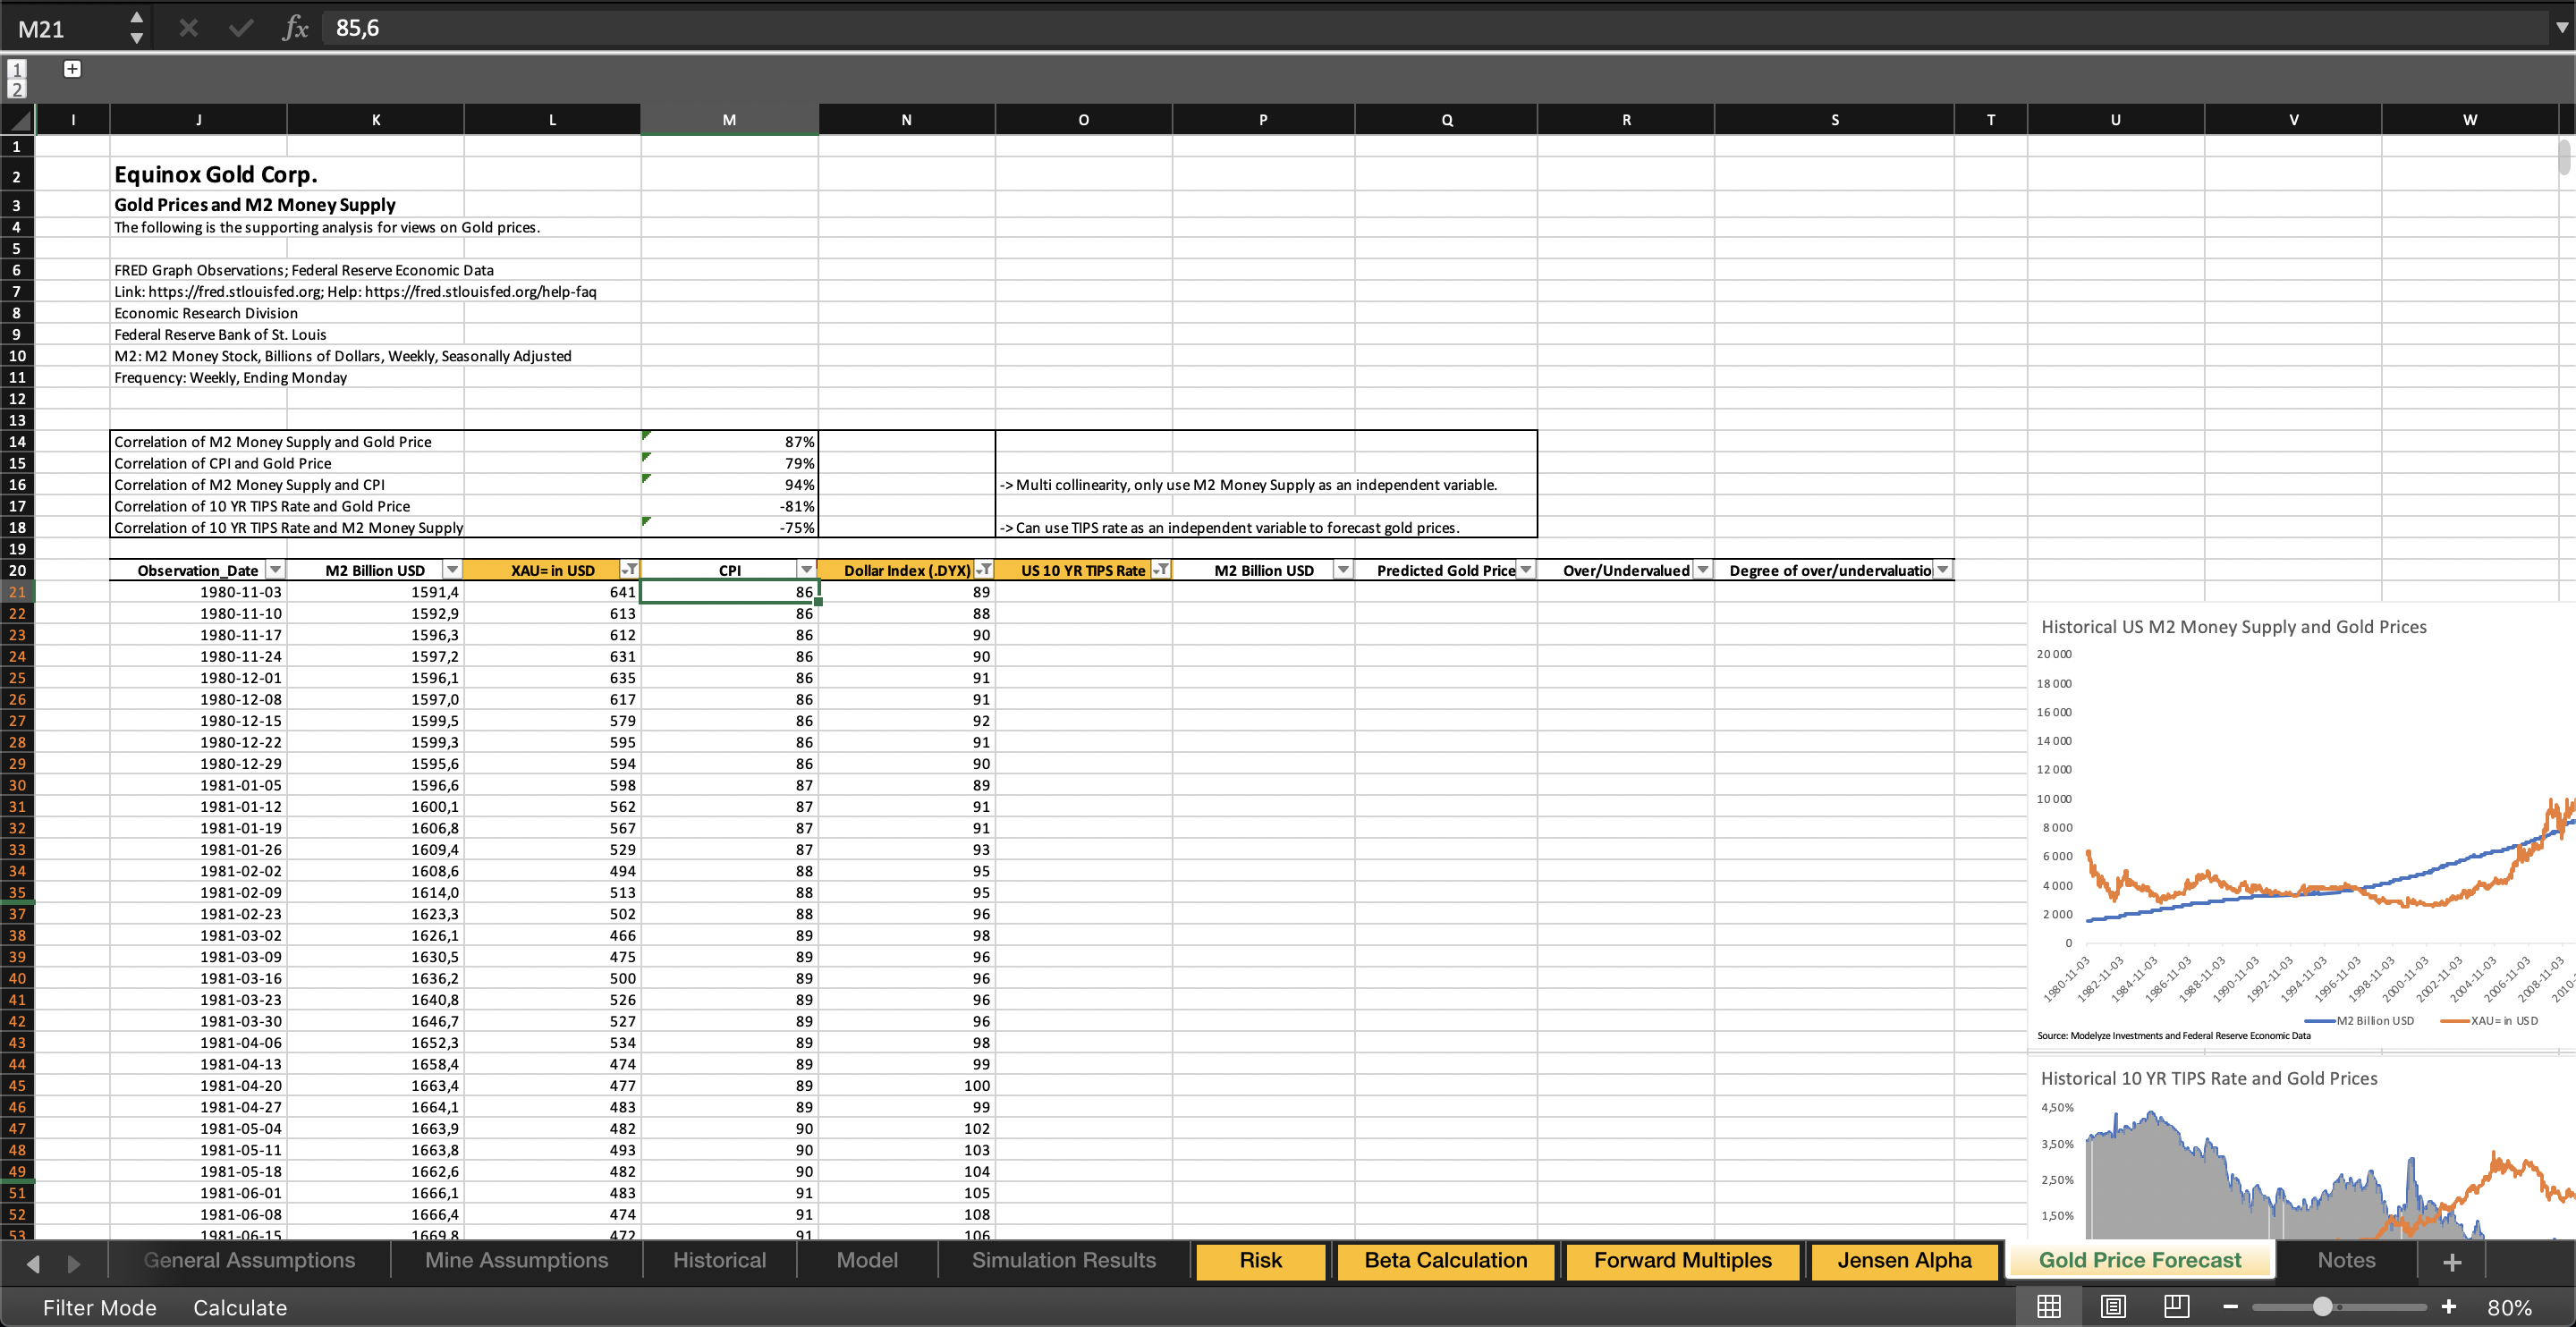Select date cell 1980-12-01
2576x1327 pixels.
point(198,678)
